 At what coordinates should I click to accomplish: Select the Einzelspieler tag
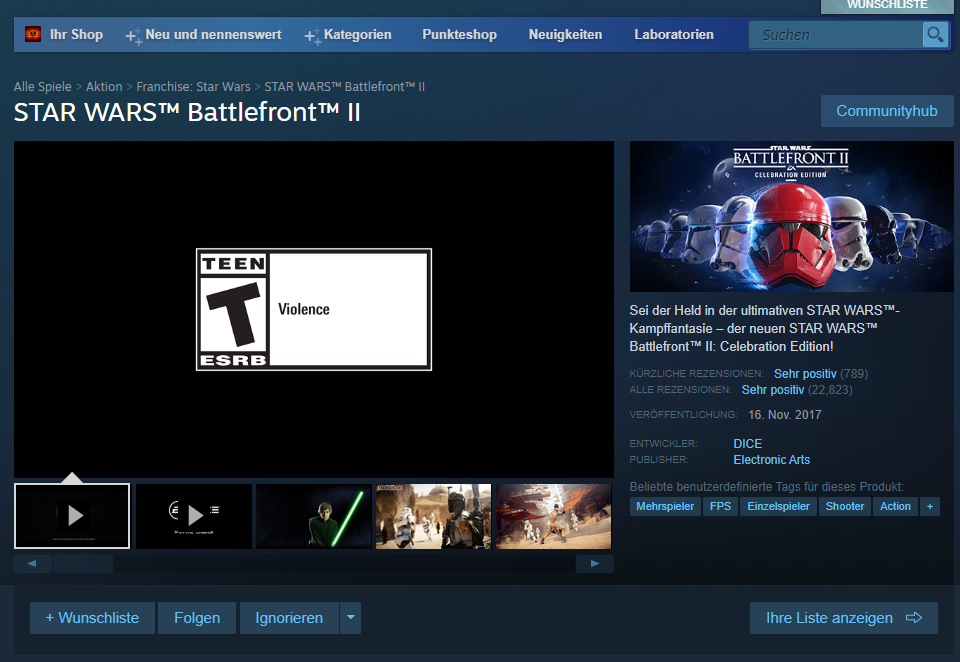(778, 506)
